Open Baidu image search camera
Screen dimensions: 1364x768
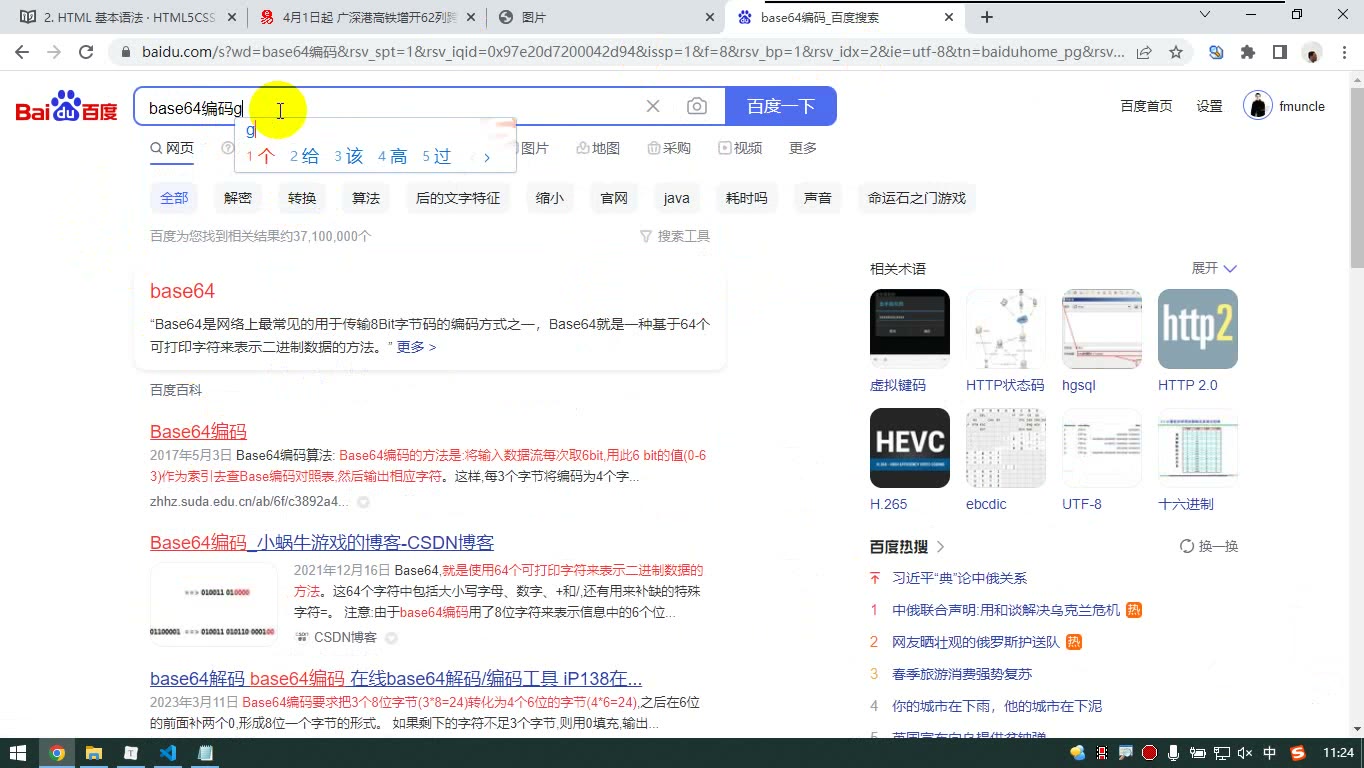(x=697, y=106)
